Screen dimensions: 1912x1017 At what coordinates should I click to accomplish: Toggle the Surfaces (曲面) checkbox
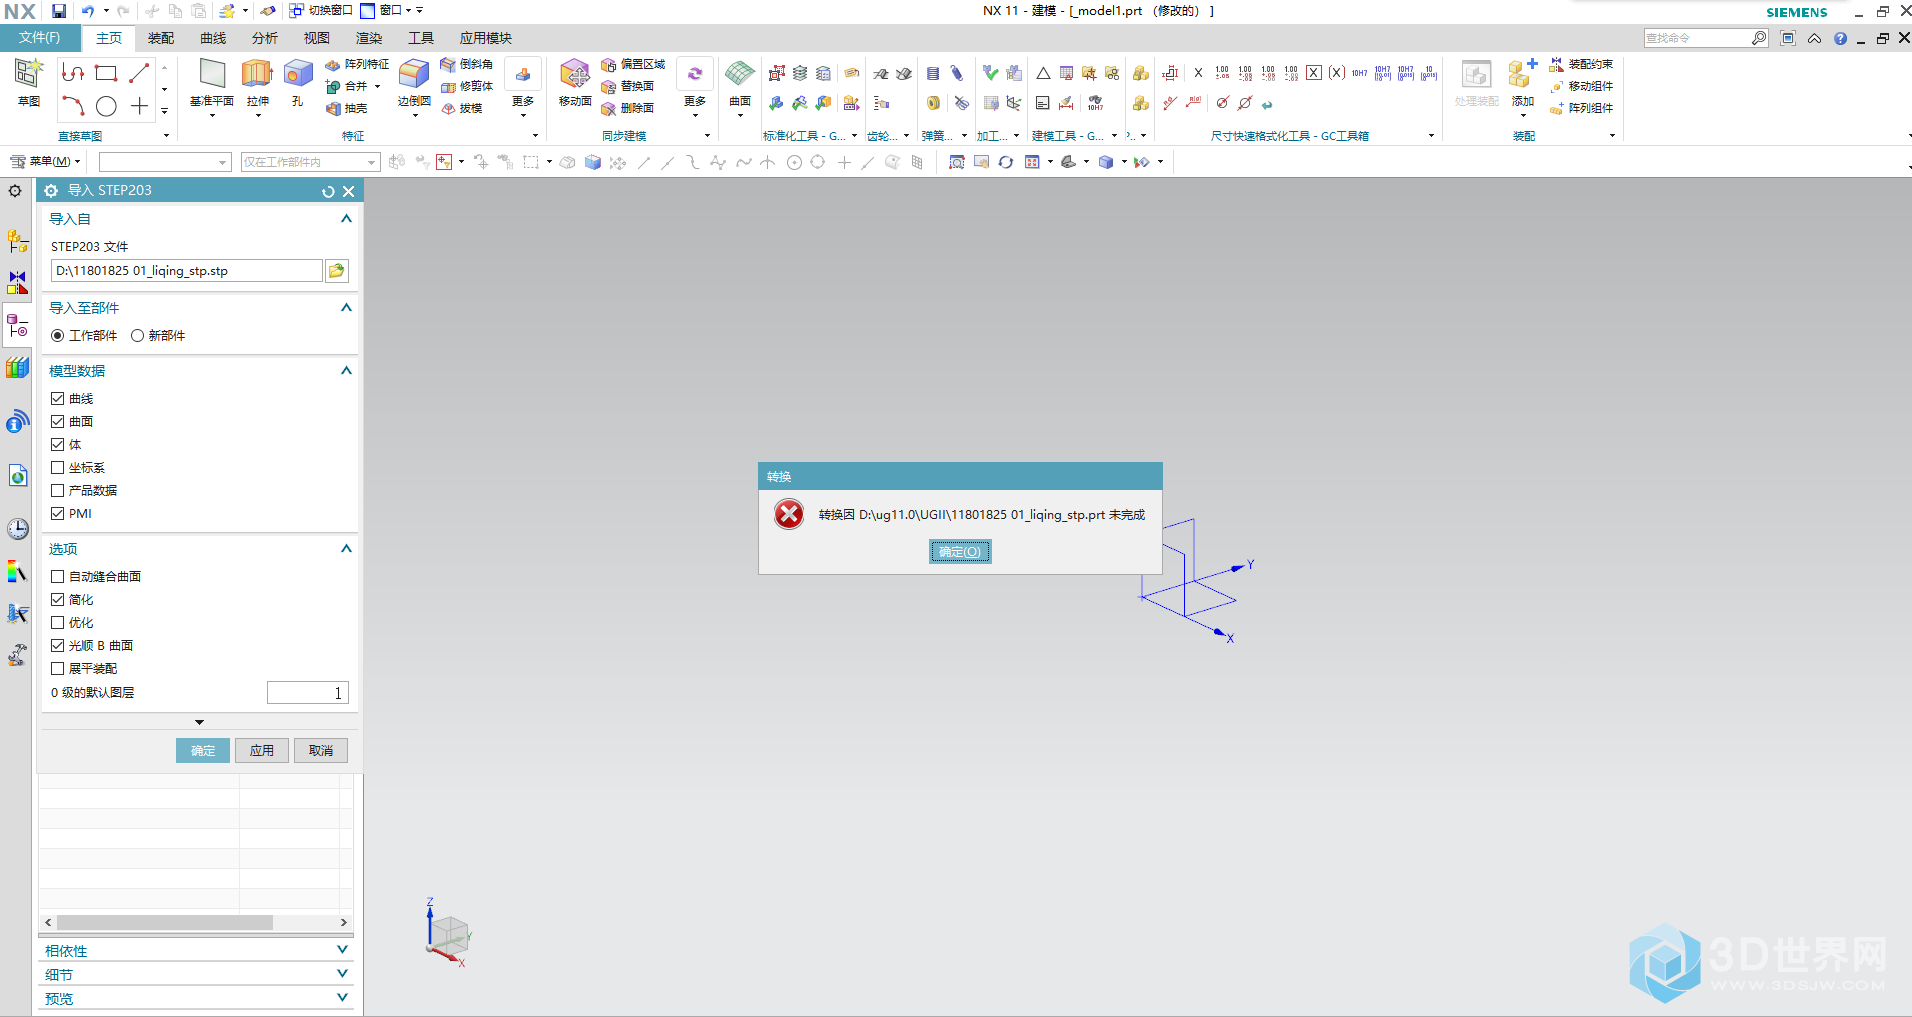[57, 422]
